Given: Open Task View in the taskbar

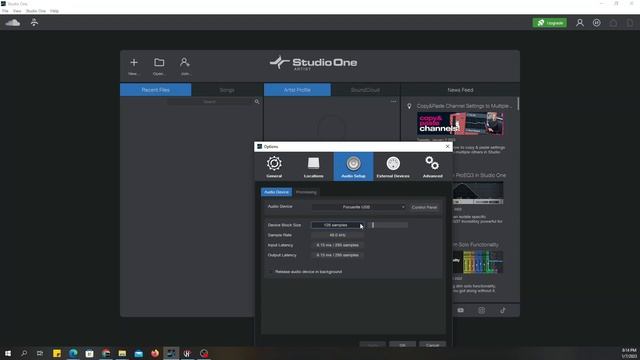Looking at the screenshot, I should point(40,353).
